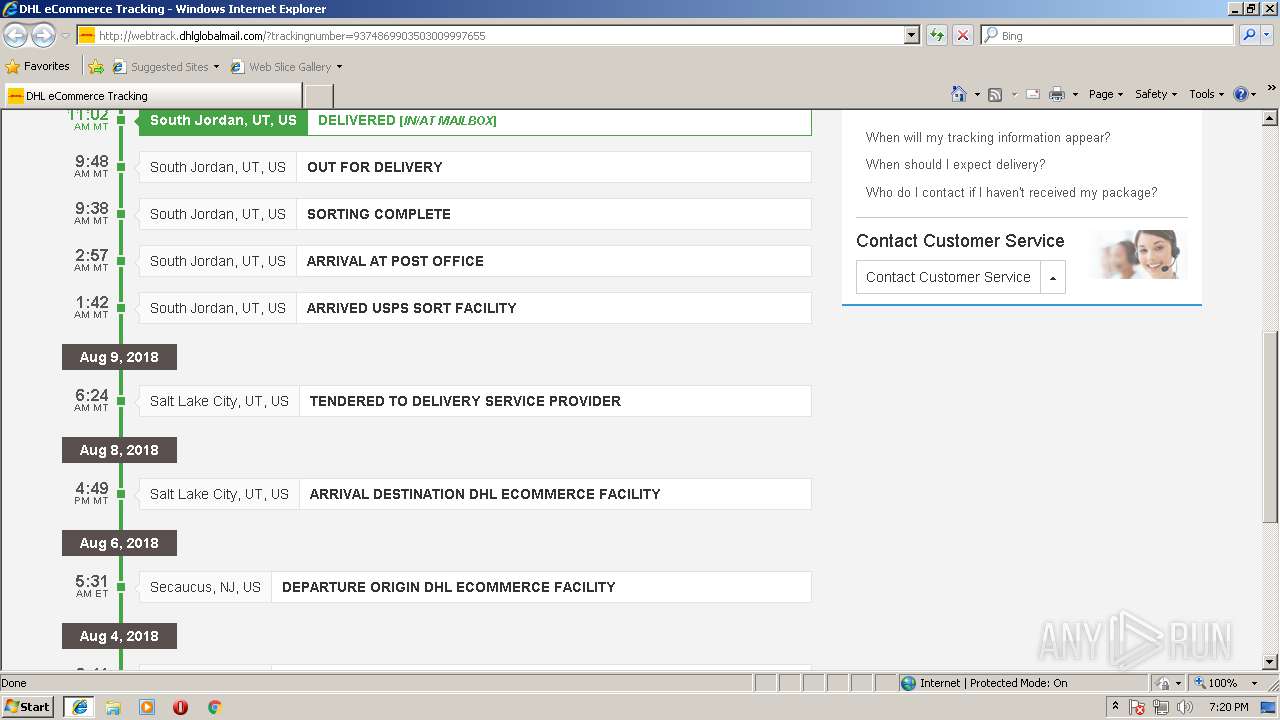Select the DHL eCommerce Tracking tab
This screenshot has height=720, width=1280.
click(x=152, y=96)
